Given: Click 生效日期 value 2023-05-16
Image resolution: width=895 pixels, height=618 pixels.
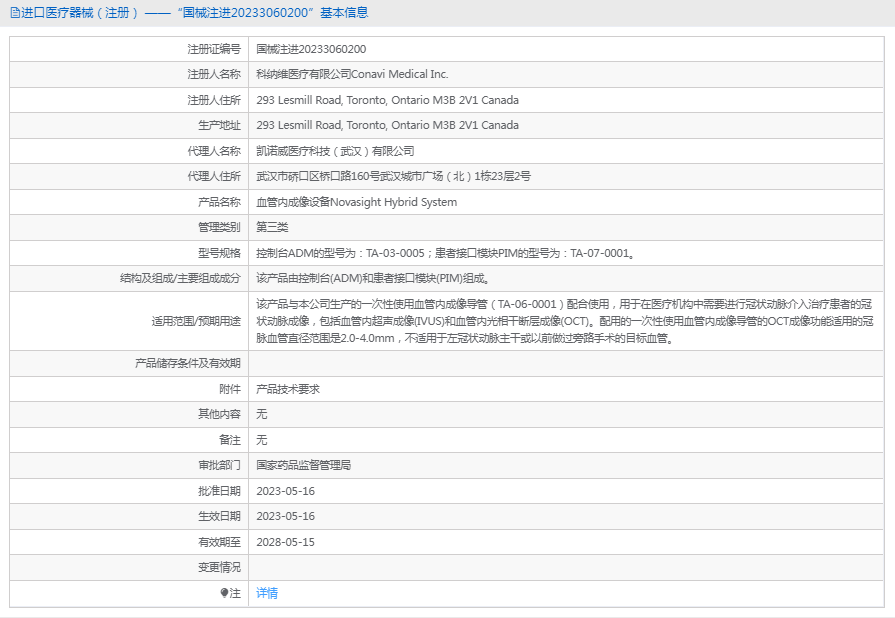Looking at the screenshot, I should click(285, 516).
